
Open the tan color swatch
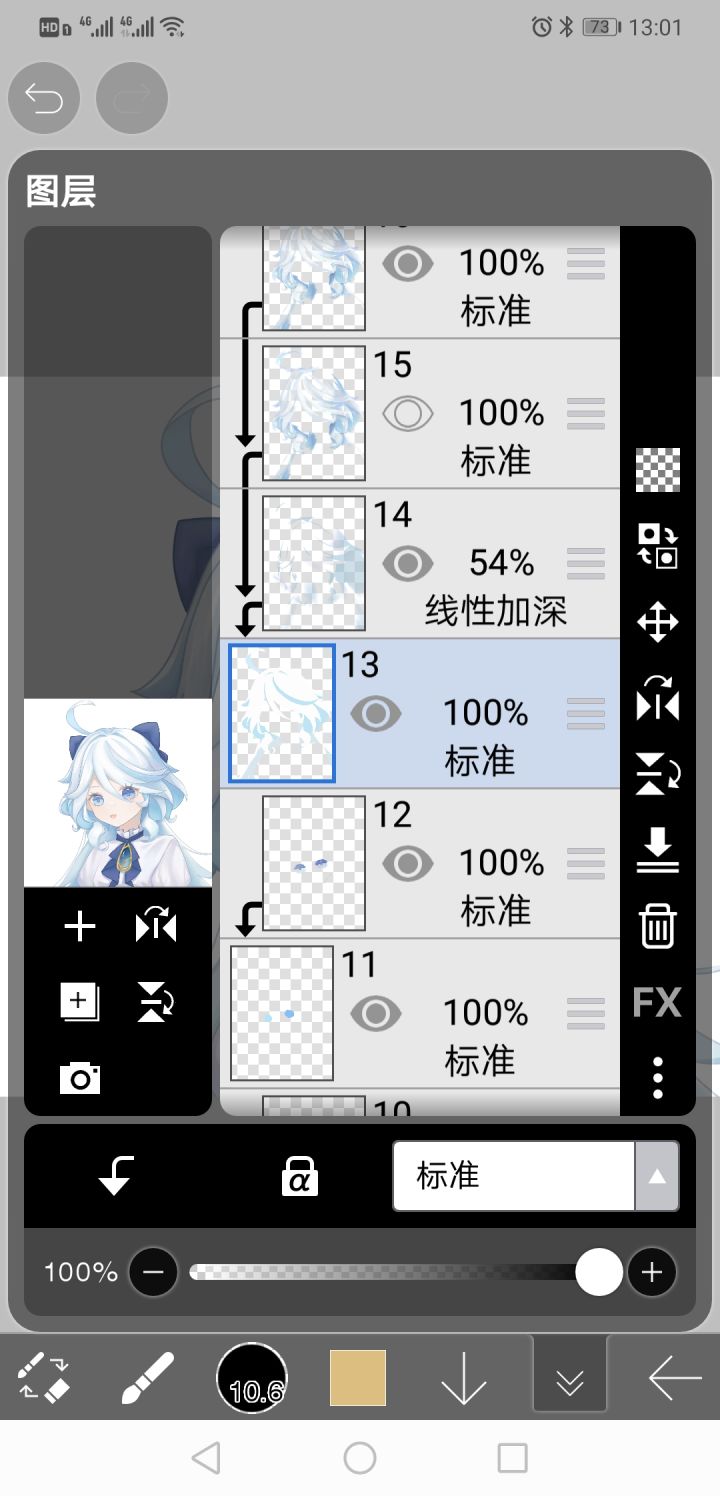[358, 1378]
